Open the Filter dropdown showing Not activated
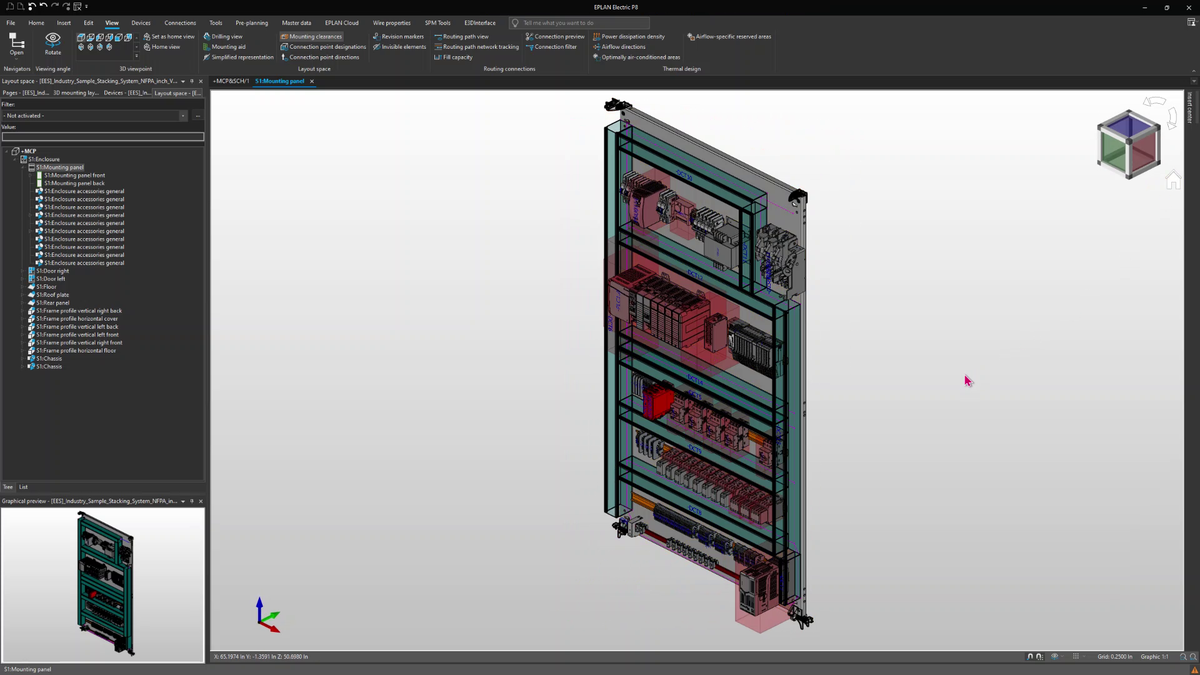This screenshot has width=1200, height=675. tap(183, 115)
